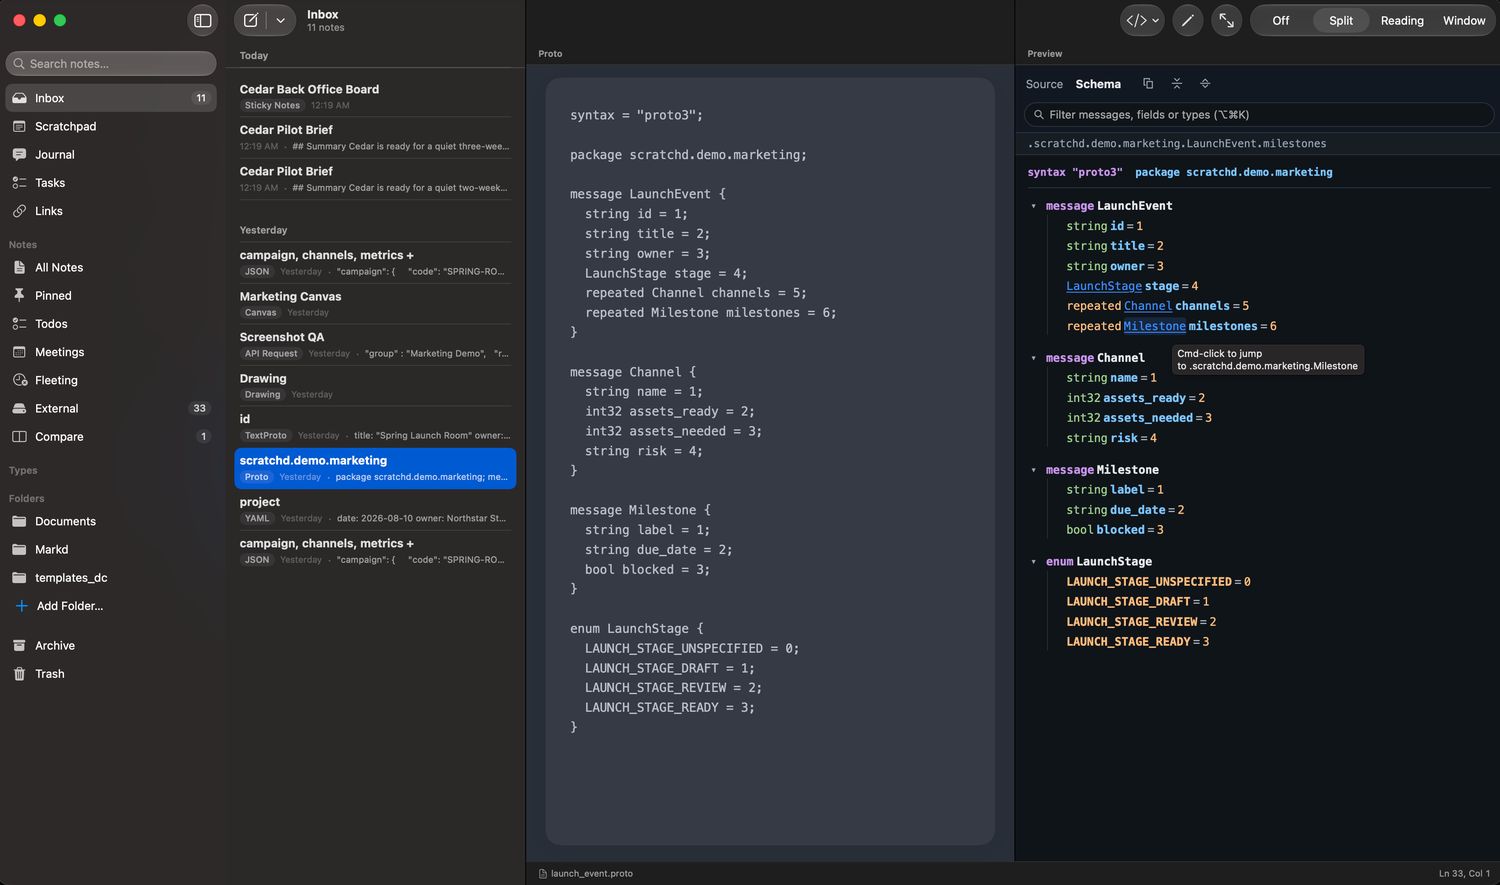Click the Compare panels icon
The image size is (1500, 885).
[19, 436]
